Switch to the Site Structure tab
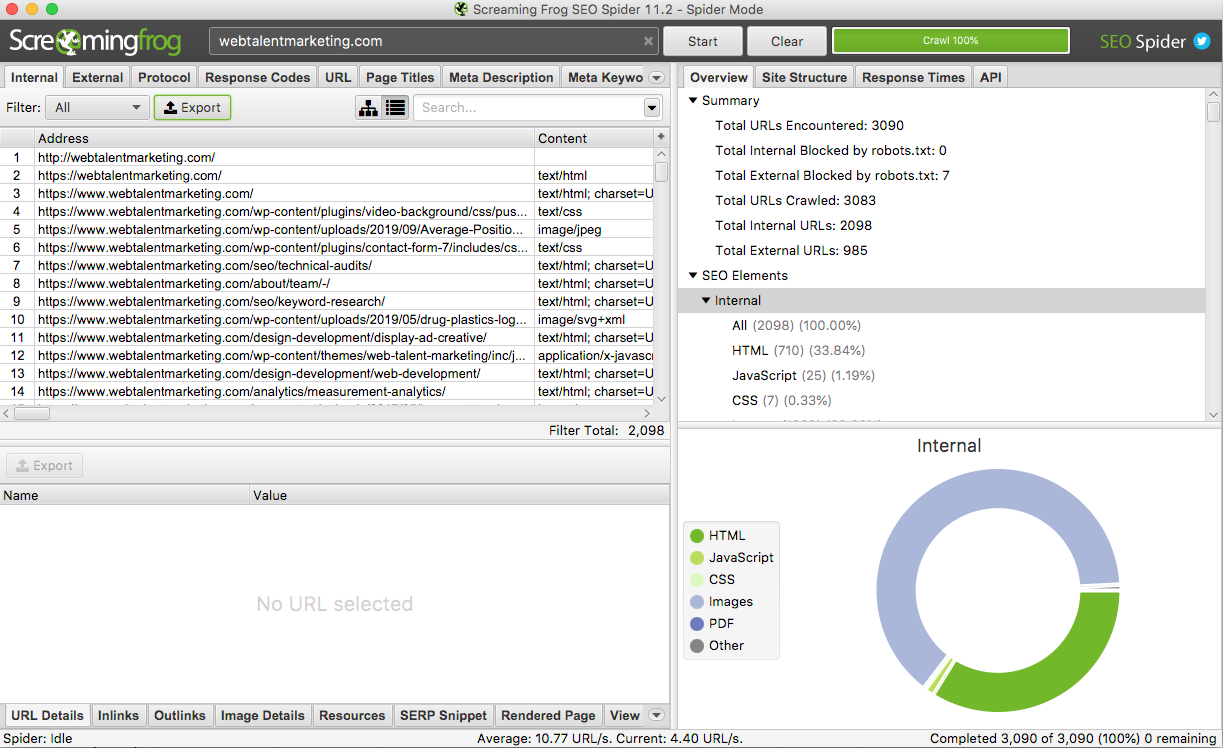 pyautogui.click(x=804, y=77)
